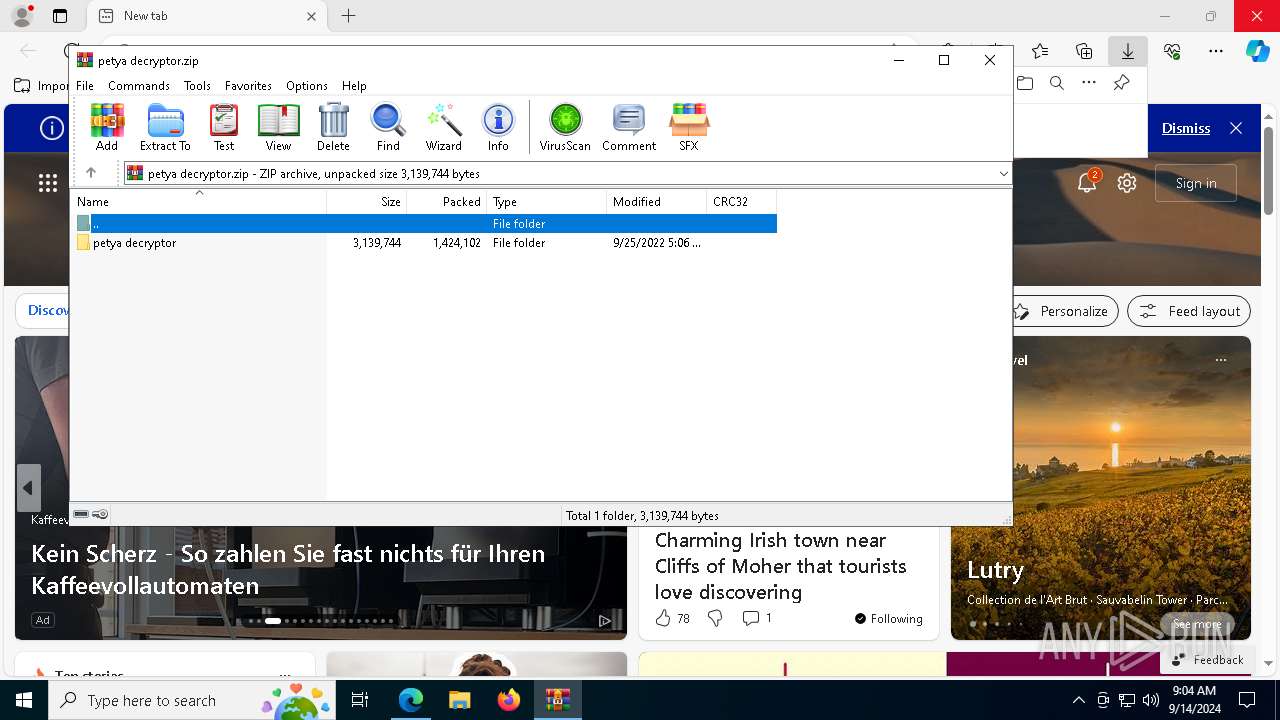1280x720 pixels.
Task: Select the parent folder '..' row
Action: pyautogui.click(x=424, y=224)
